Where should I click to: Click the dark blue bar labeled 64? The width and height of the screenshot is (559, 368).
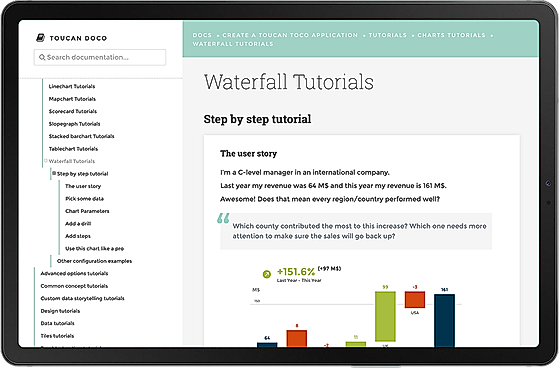tap(267, 345)
